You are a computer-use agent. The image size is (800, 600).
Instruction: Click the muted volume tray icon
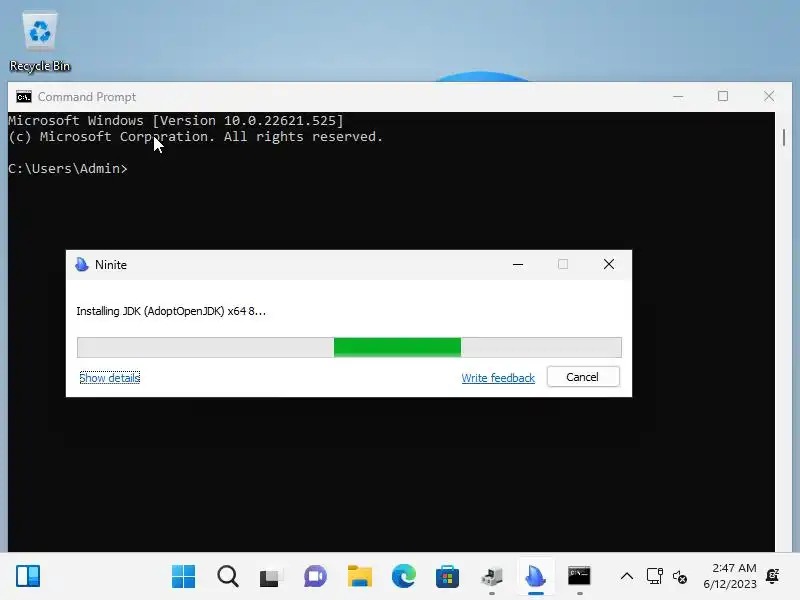[680, 577]
